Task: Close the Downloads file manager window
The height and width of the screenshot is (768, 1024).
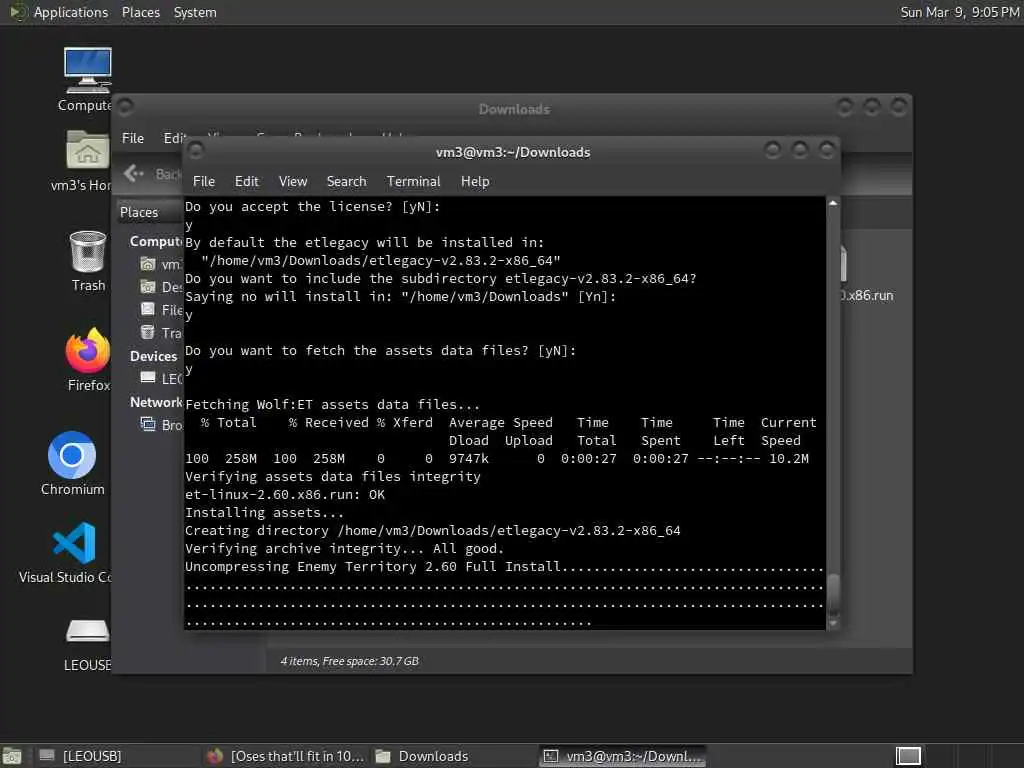Action: click(x=899, y=106)
